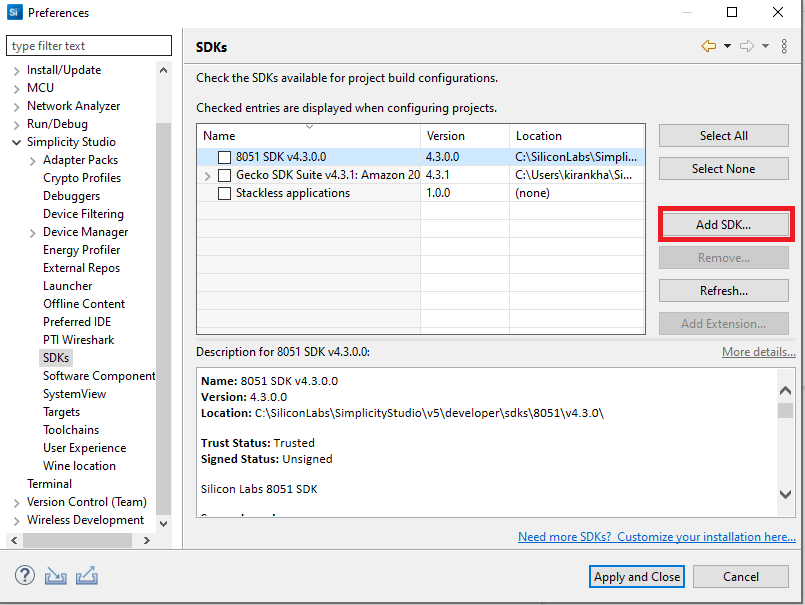Click the Select None button
805x605 pixels.
click(x=723, y=168)
